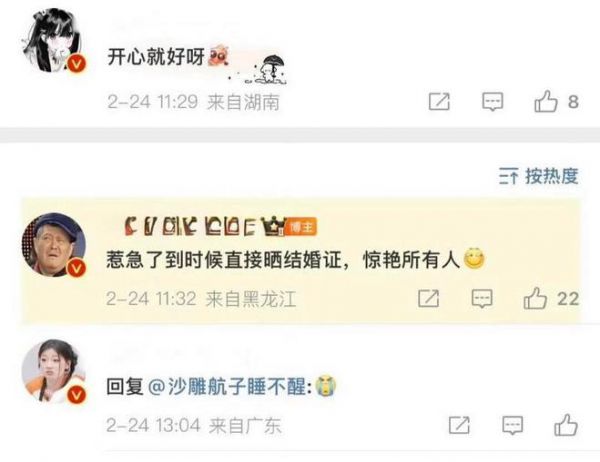Like the 开心就好呀 comment
The image size is (600, 462).
tap(546, 101)
